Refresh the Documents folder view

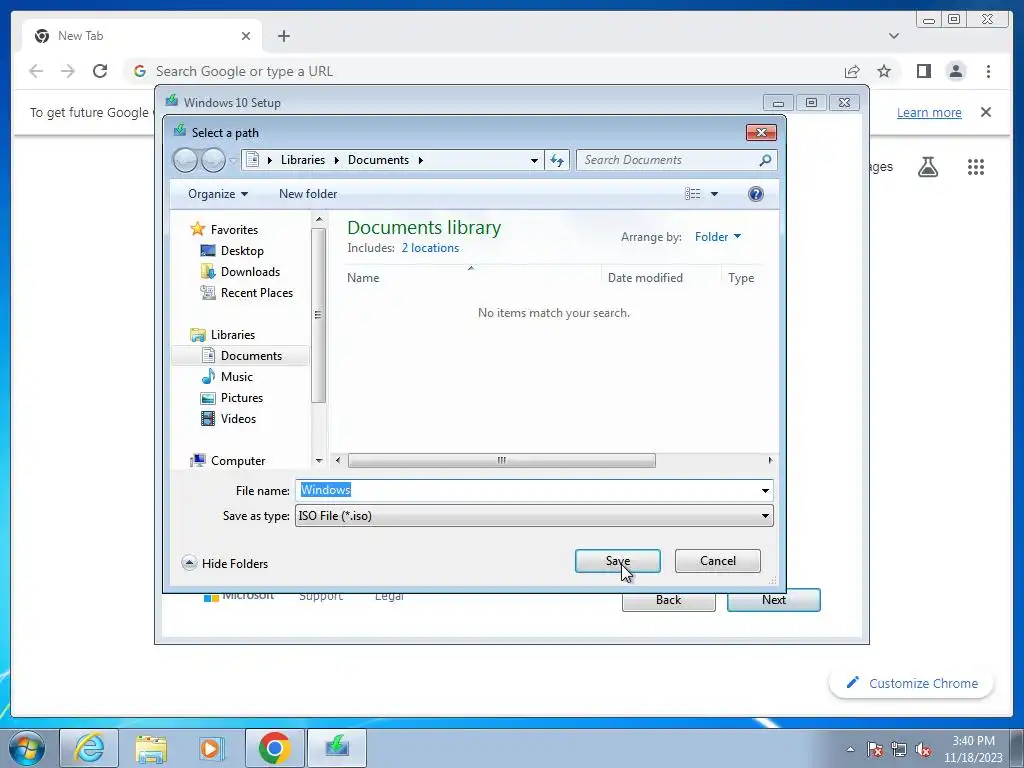557,160
